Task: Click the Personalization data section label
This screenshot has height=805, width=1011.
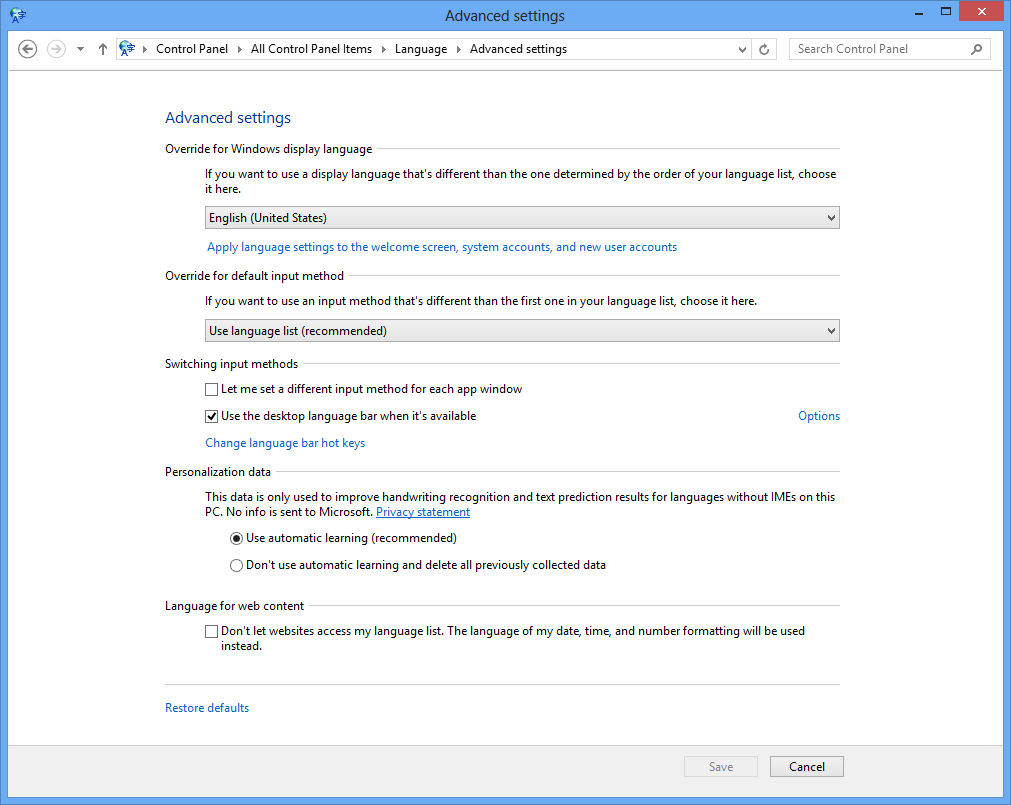Action: [218, 472]
